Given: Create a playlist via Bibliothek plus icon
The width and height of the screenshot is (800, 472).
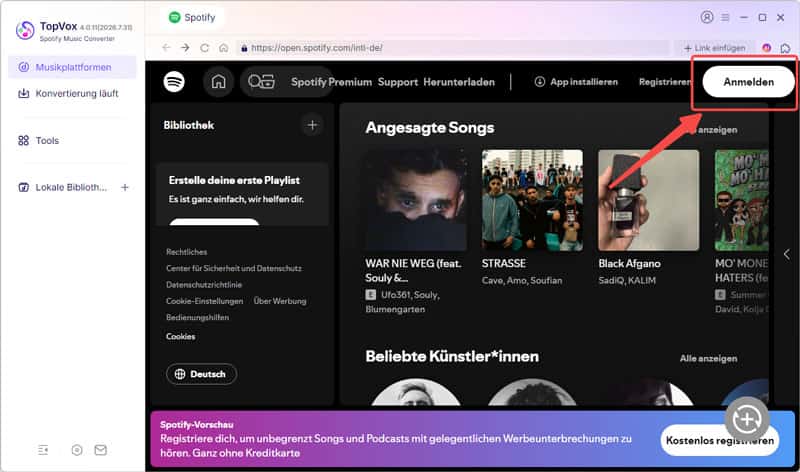Looking at the screenshot, I should (x=312, y=125).
